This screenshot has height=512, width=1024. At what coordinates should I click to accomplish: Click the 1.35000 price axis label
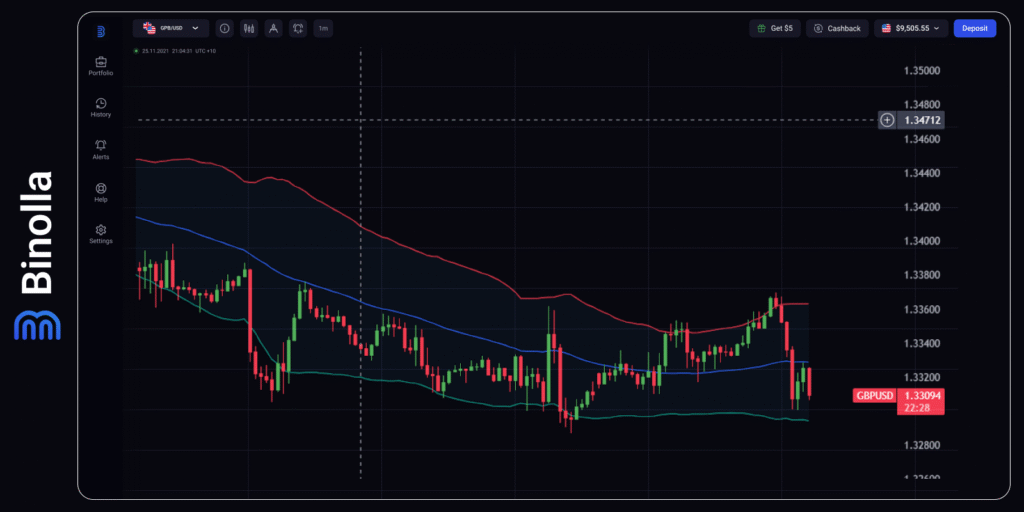(x=921, y=70)
